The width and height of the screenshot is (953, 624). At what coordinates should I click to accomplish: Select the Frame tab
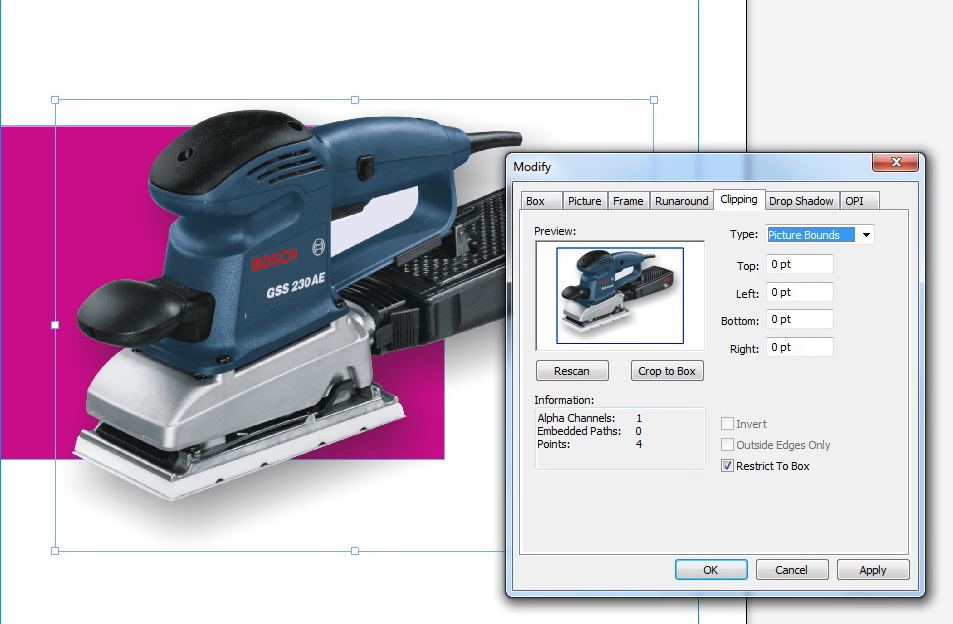pyautogui.click(x=628, y=201)
